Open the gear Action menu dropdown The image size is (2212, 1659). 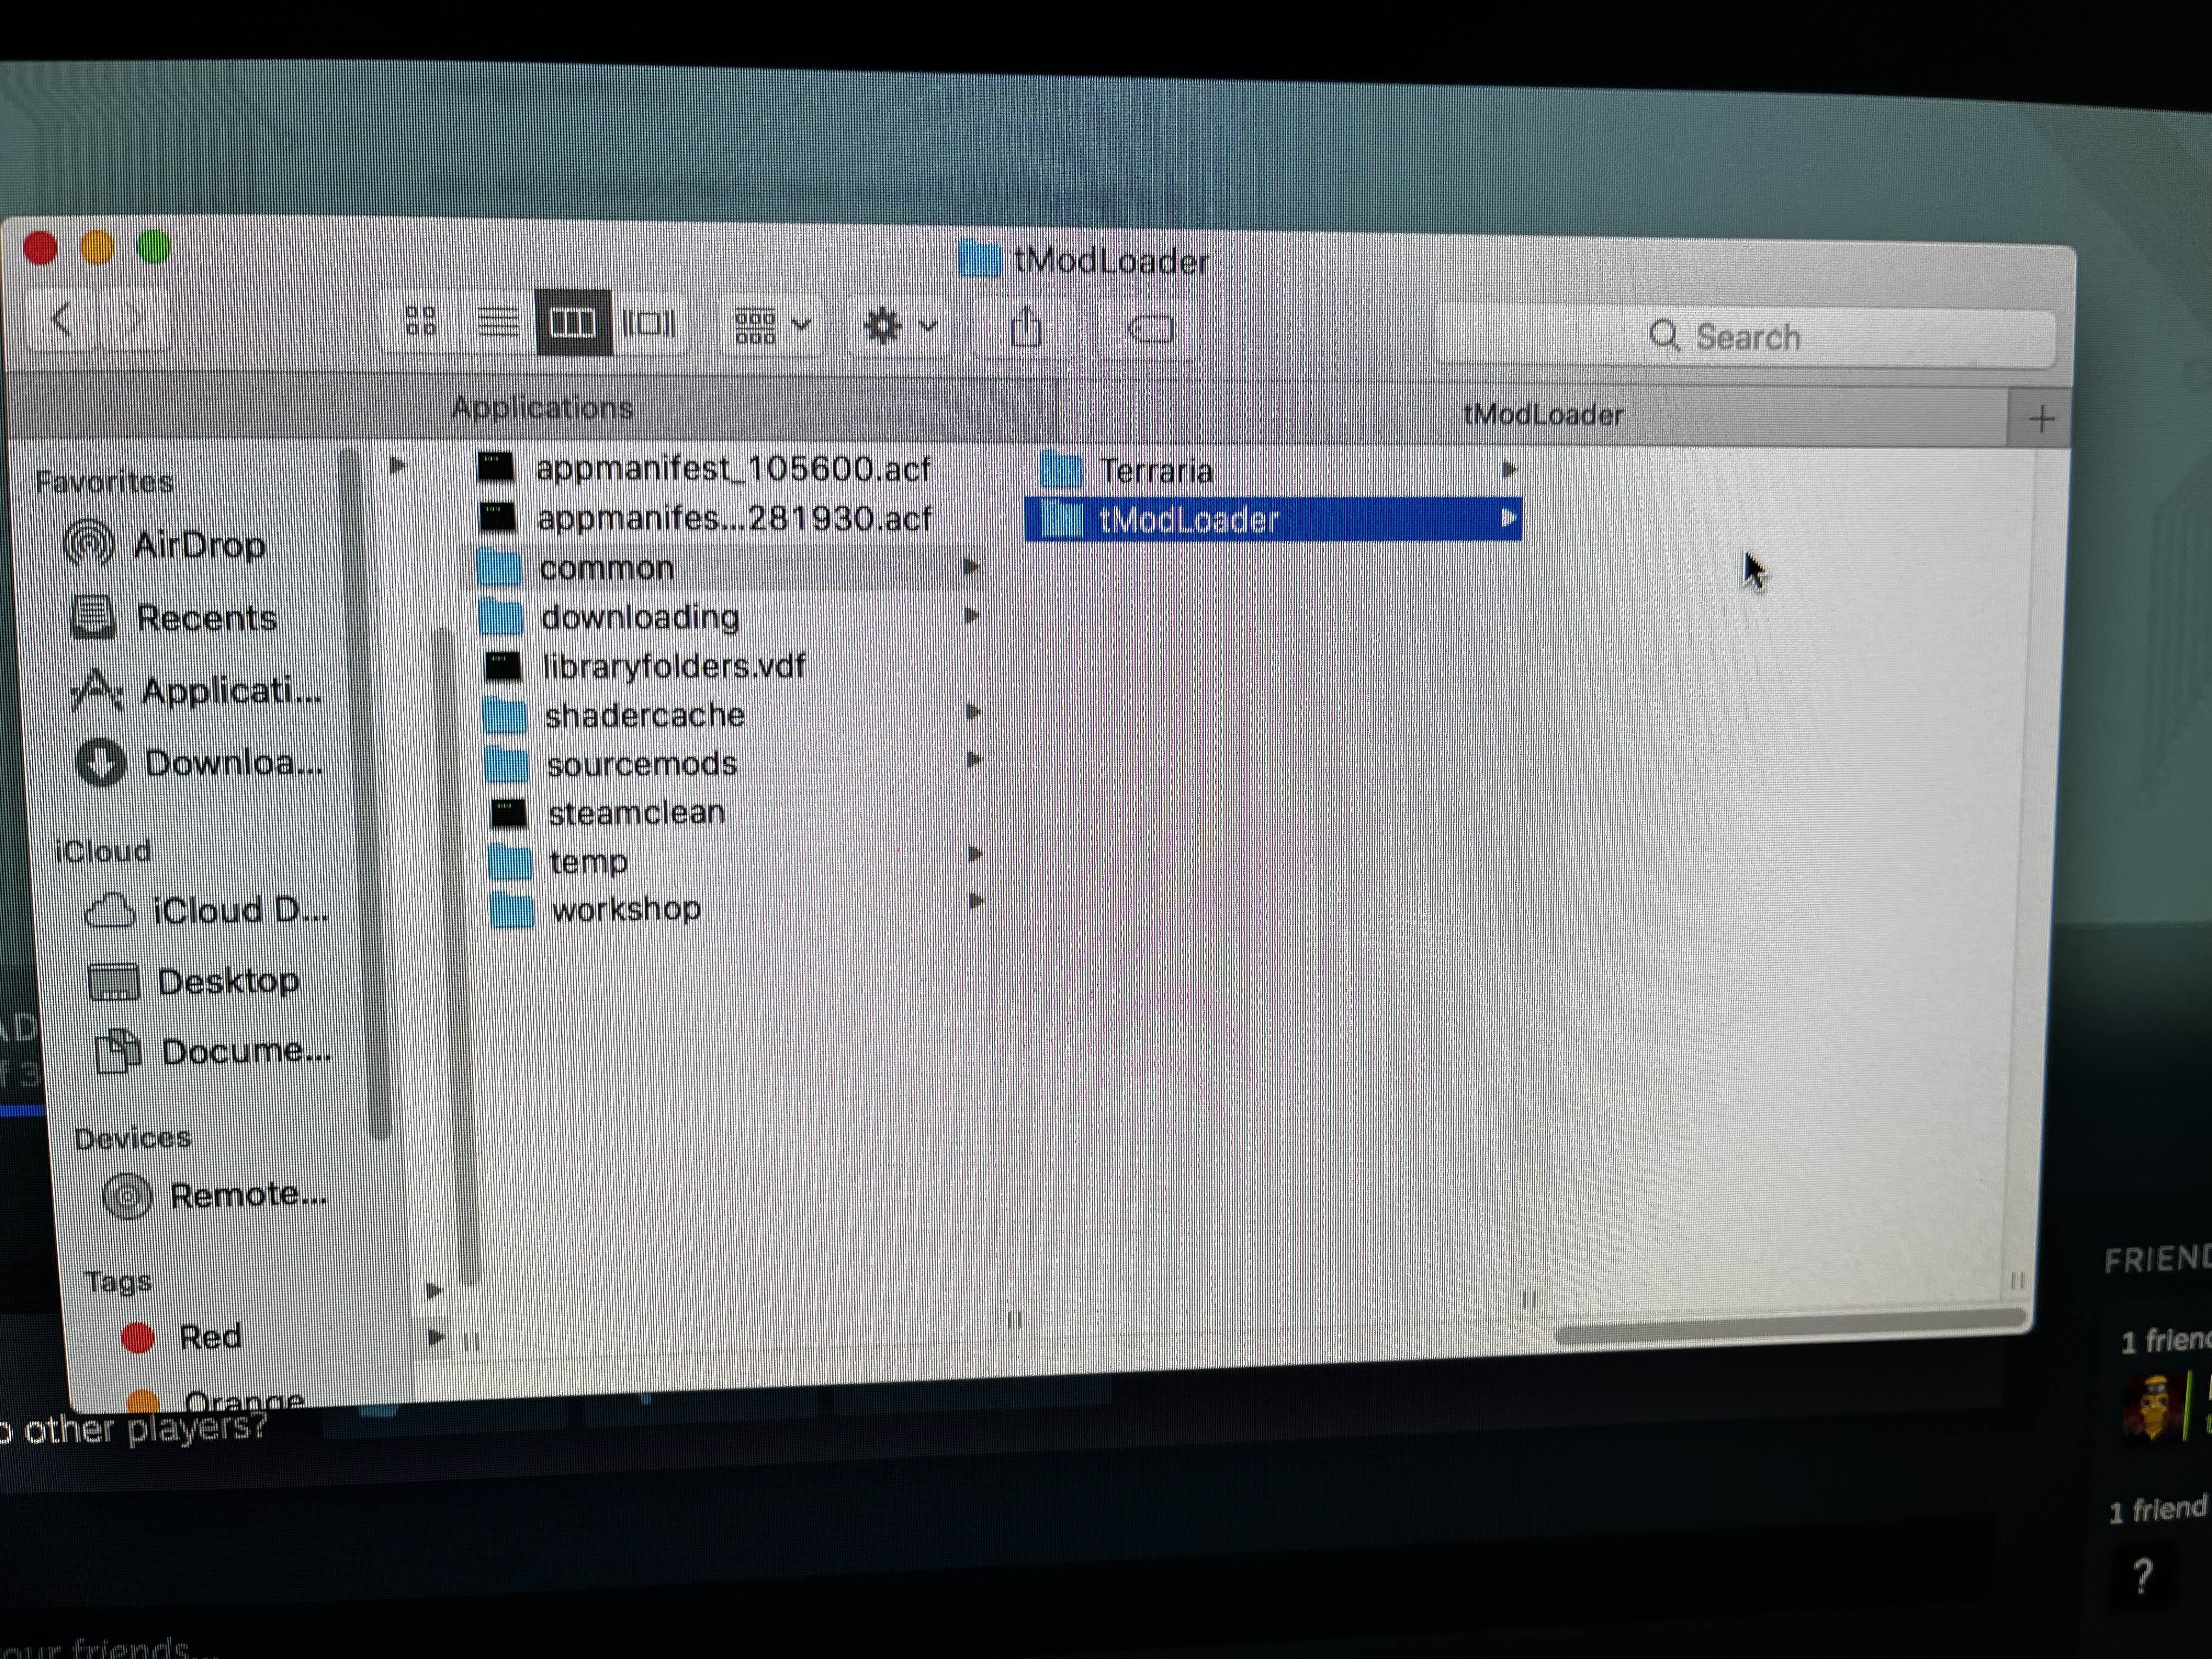coord(898,326)
